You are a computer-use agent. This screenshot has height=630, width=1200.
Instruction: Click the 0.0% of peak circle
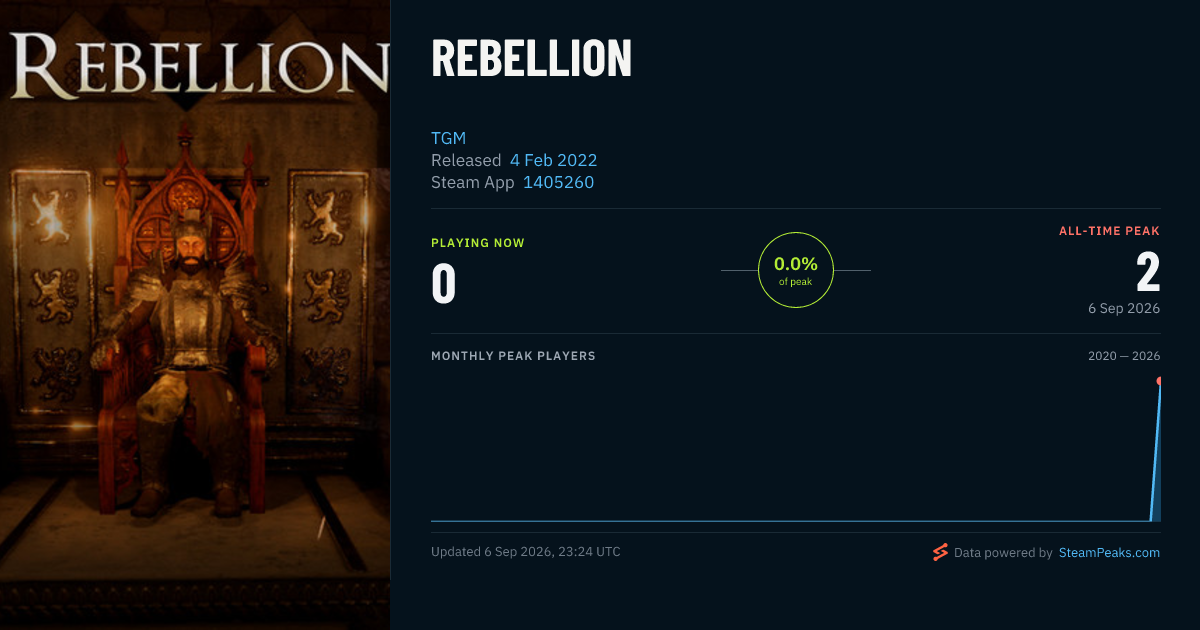[x=796, y=270]
